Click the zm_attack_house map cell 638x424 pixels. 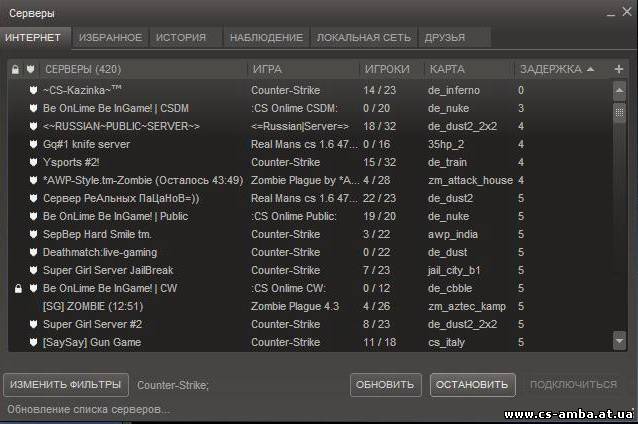(470, 181)
